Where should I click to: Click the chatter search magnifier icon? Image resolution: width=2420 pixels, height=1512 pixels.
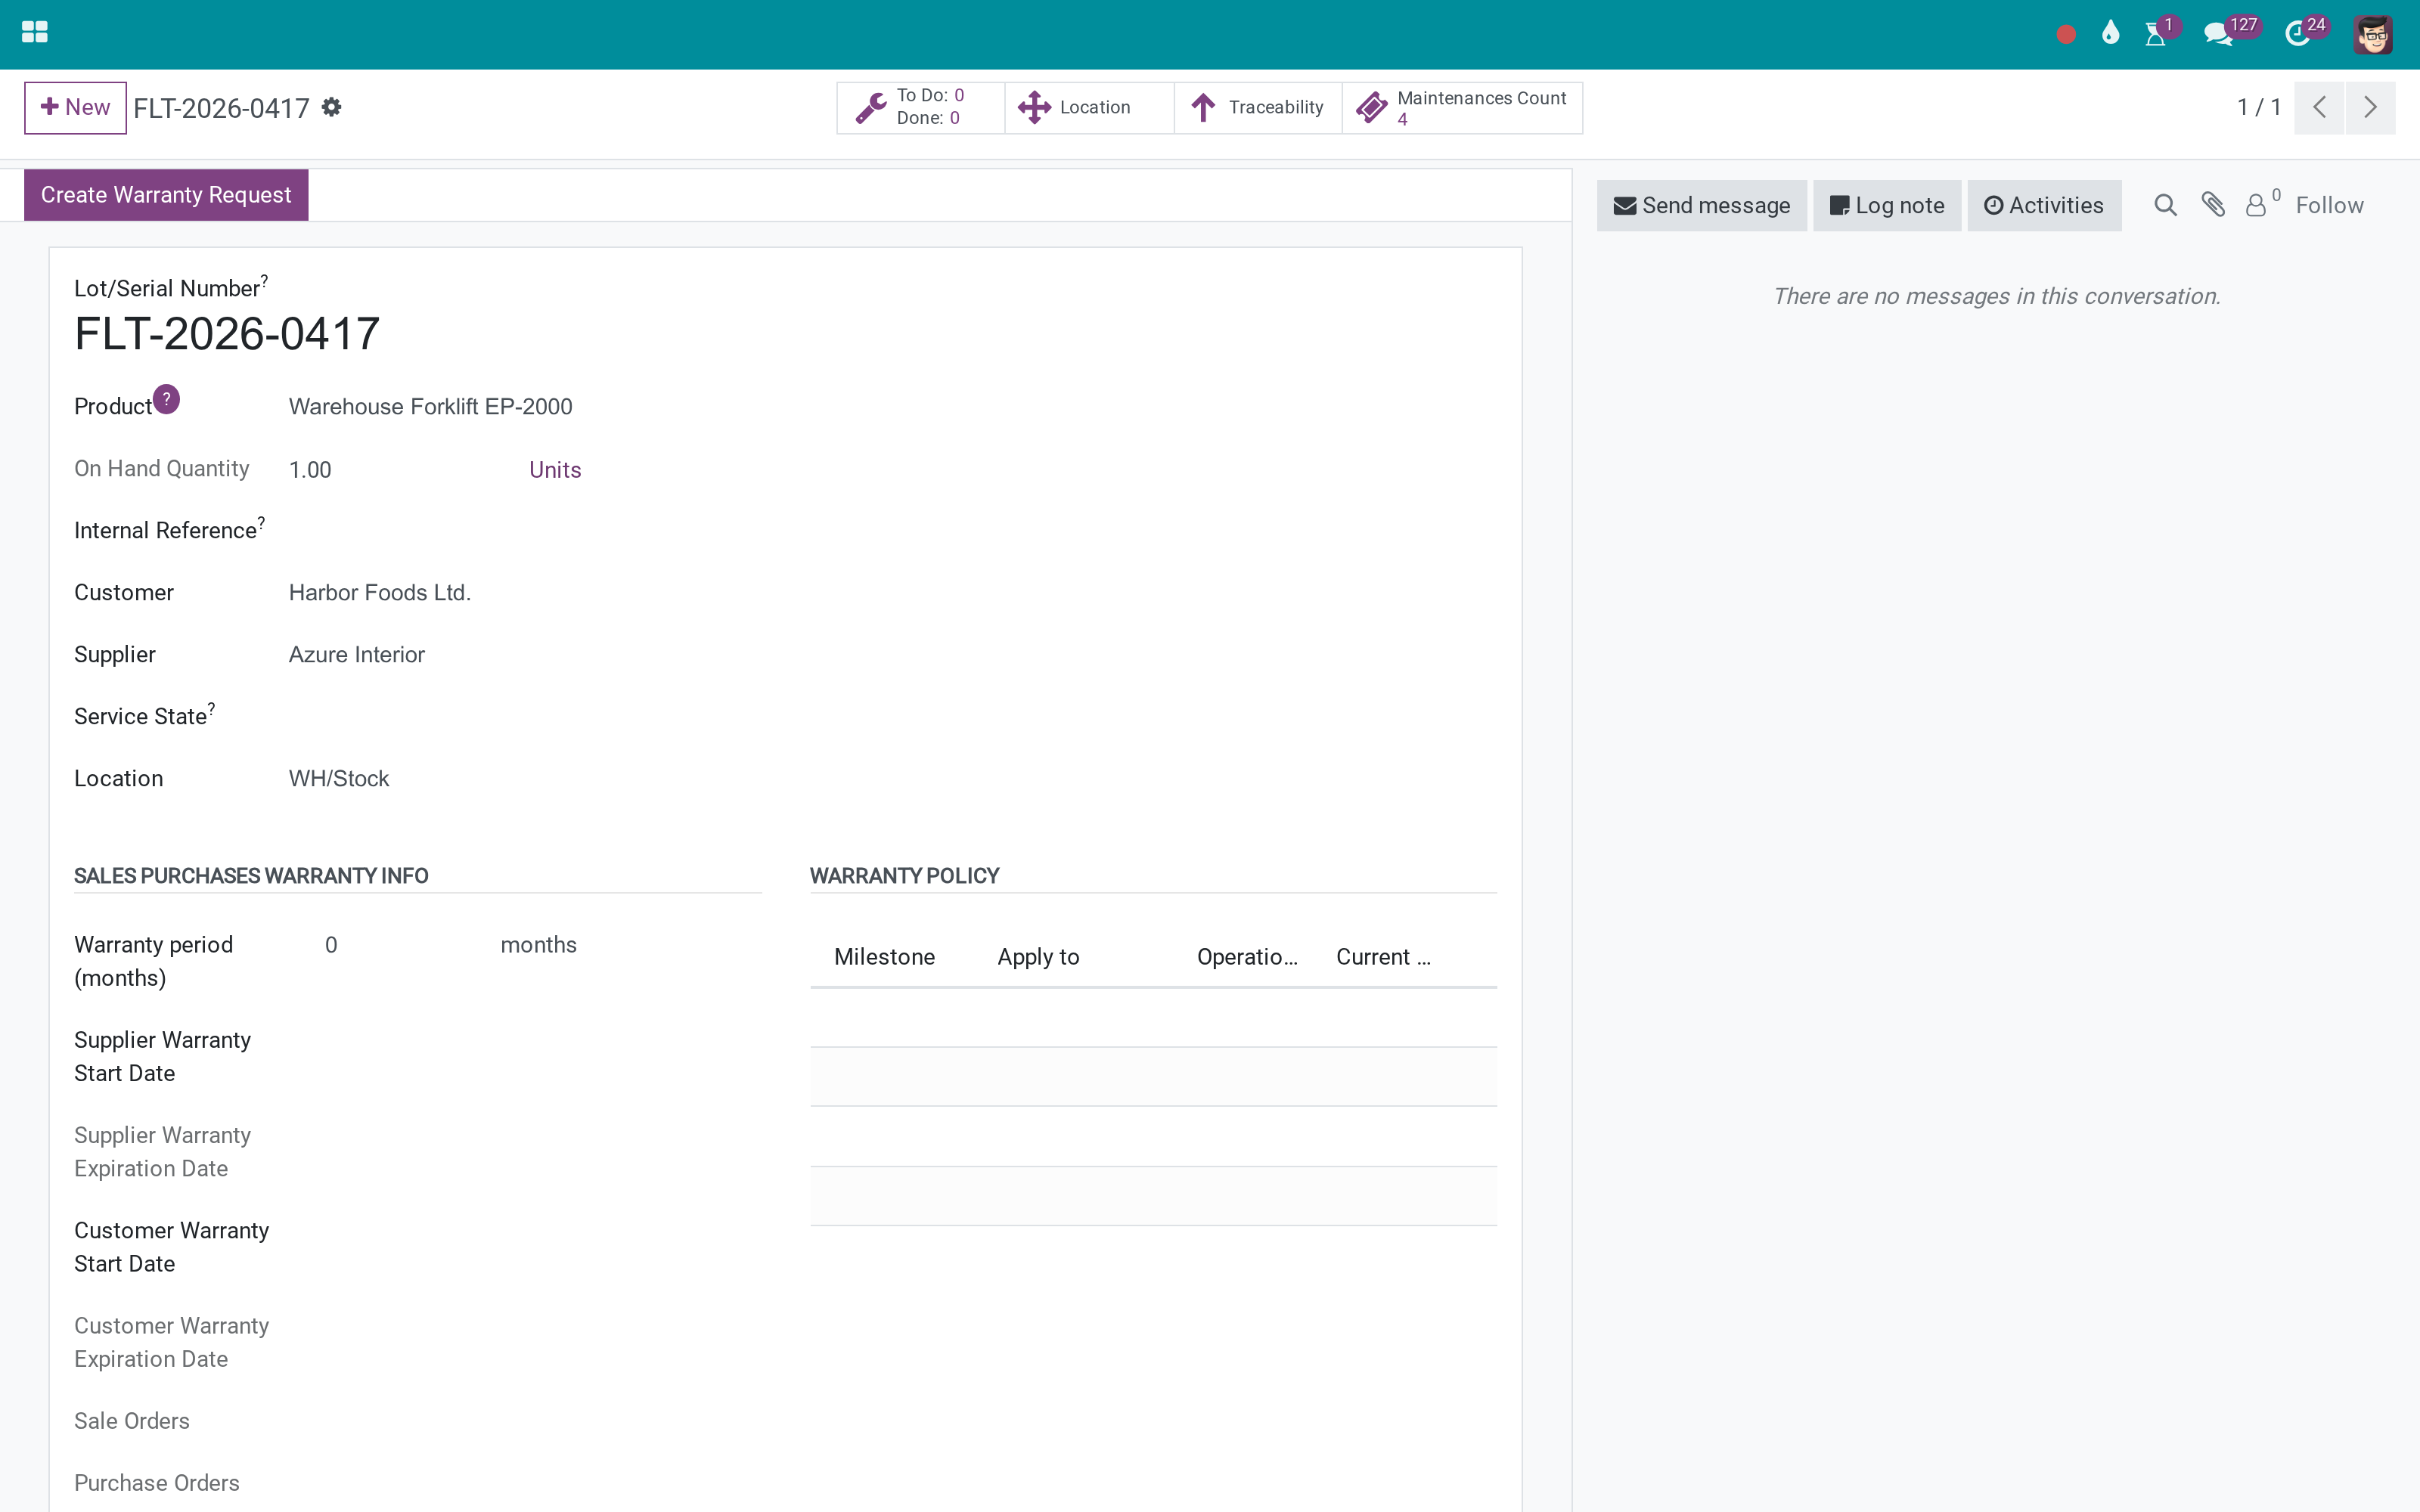point(2165,205)
